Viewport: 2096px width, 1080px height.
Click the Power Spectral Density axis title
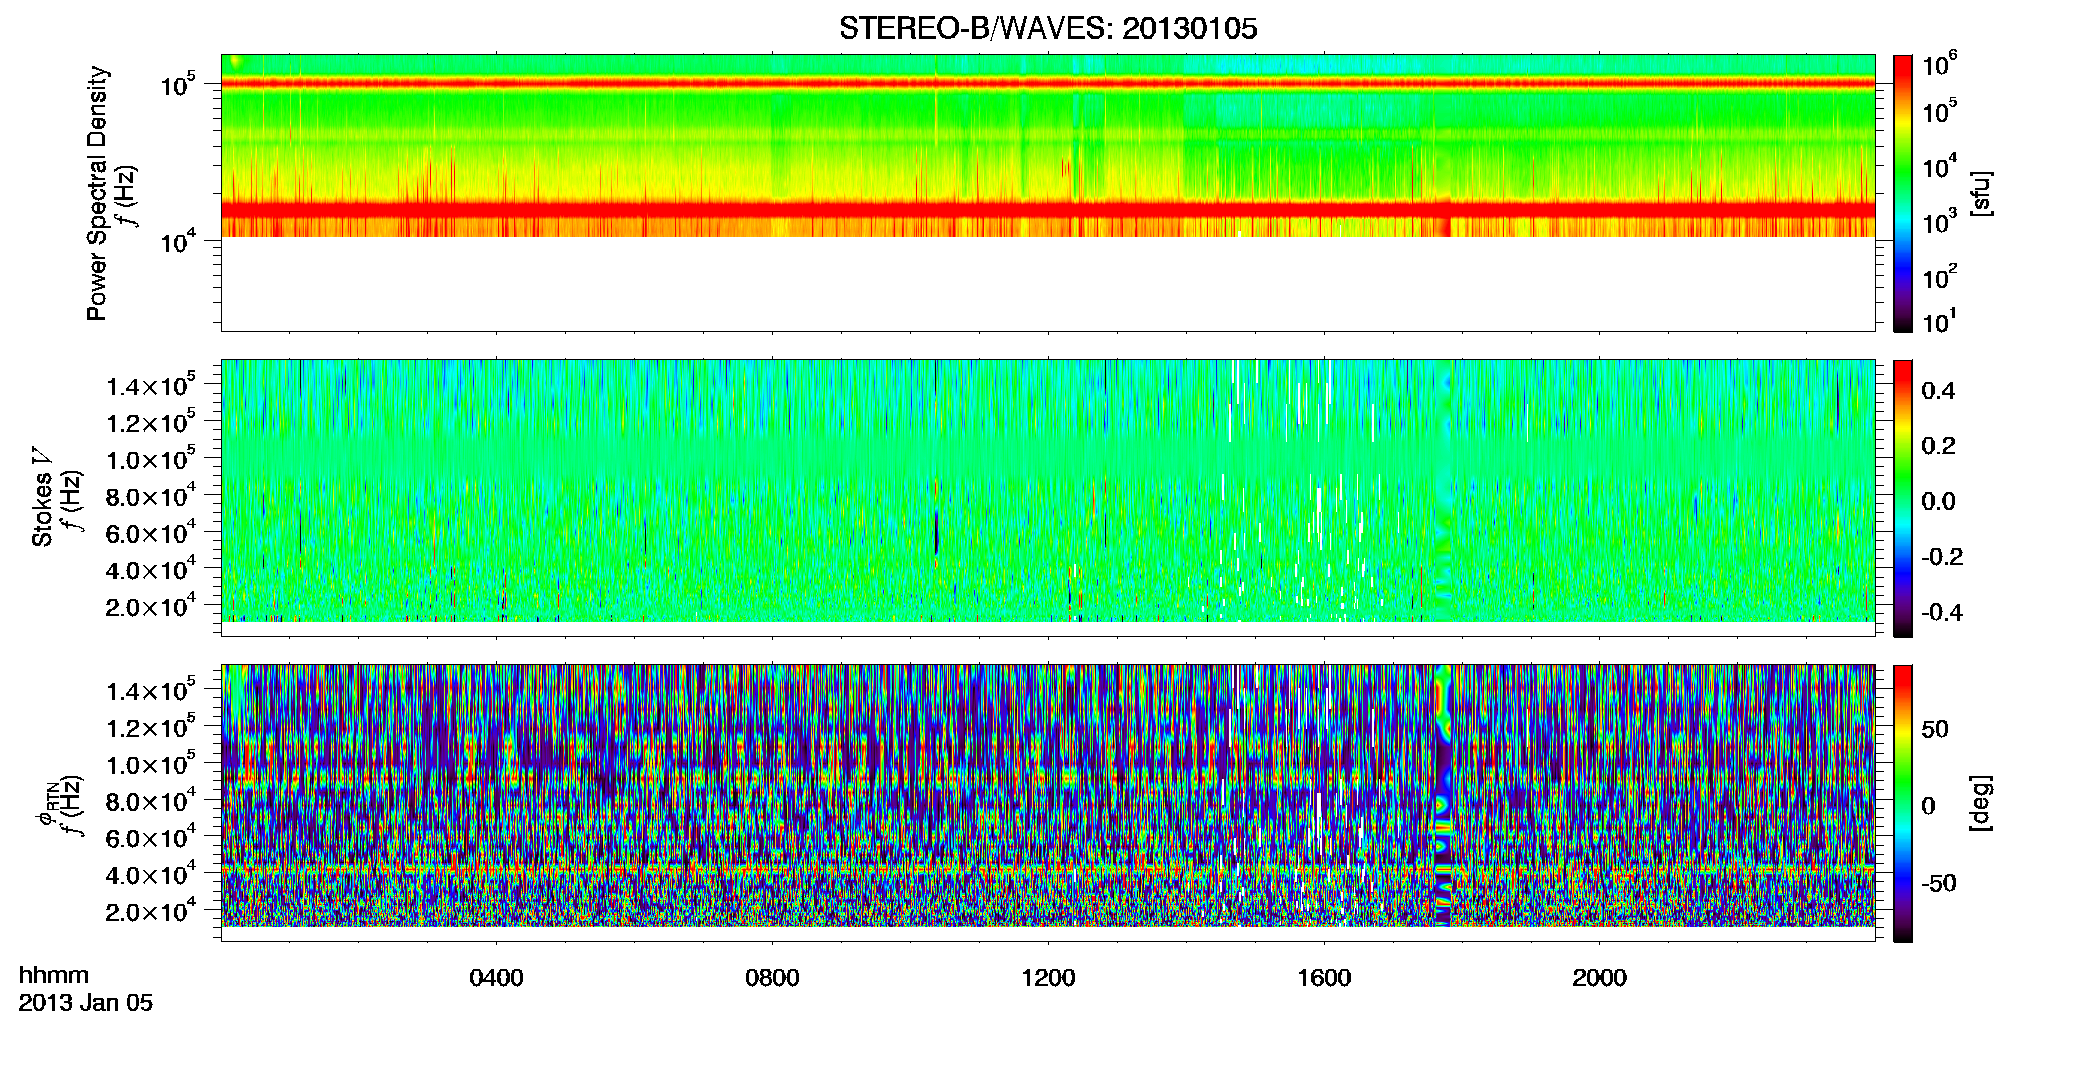(97, 193)
